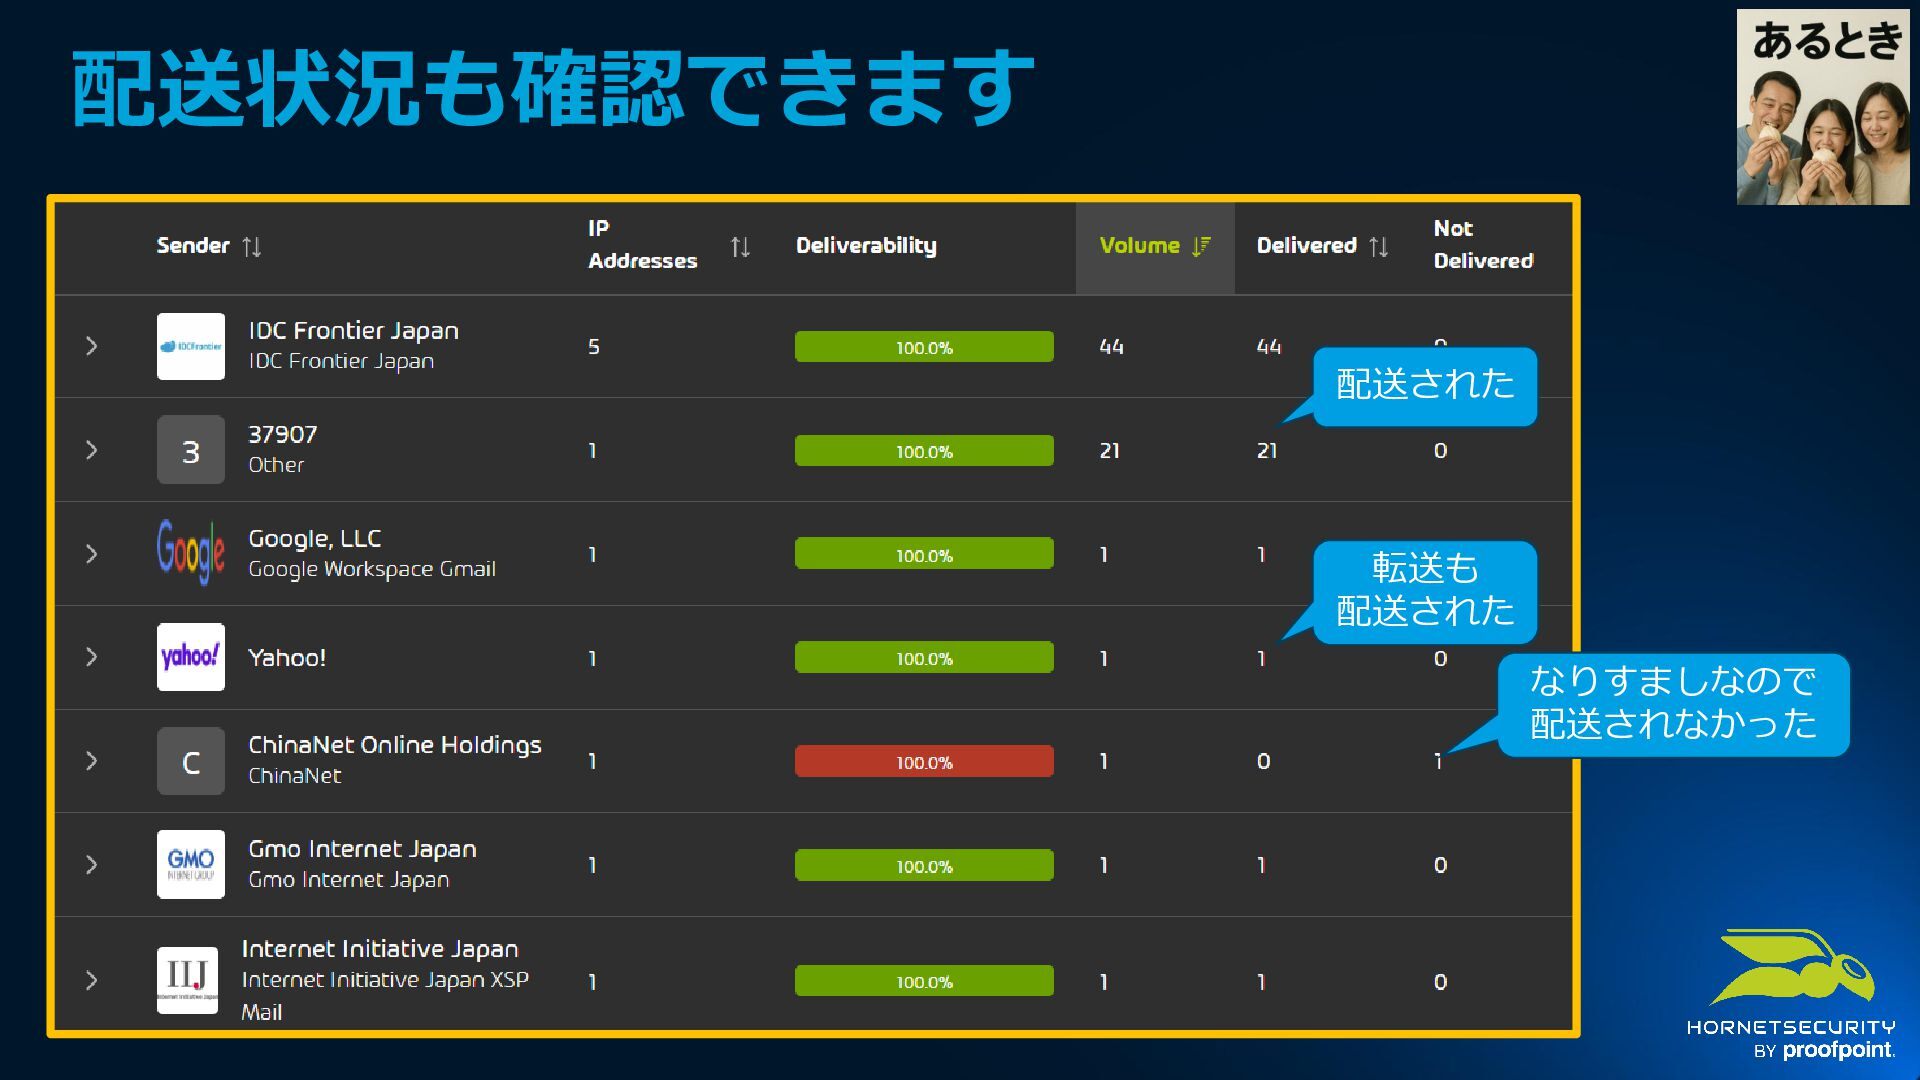The width and height of the screenshot is (1920, 1080).
Task: Click ChinaNet's red deliverability bar
Action: coord(923,761)
